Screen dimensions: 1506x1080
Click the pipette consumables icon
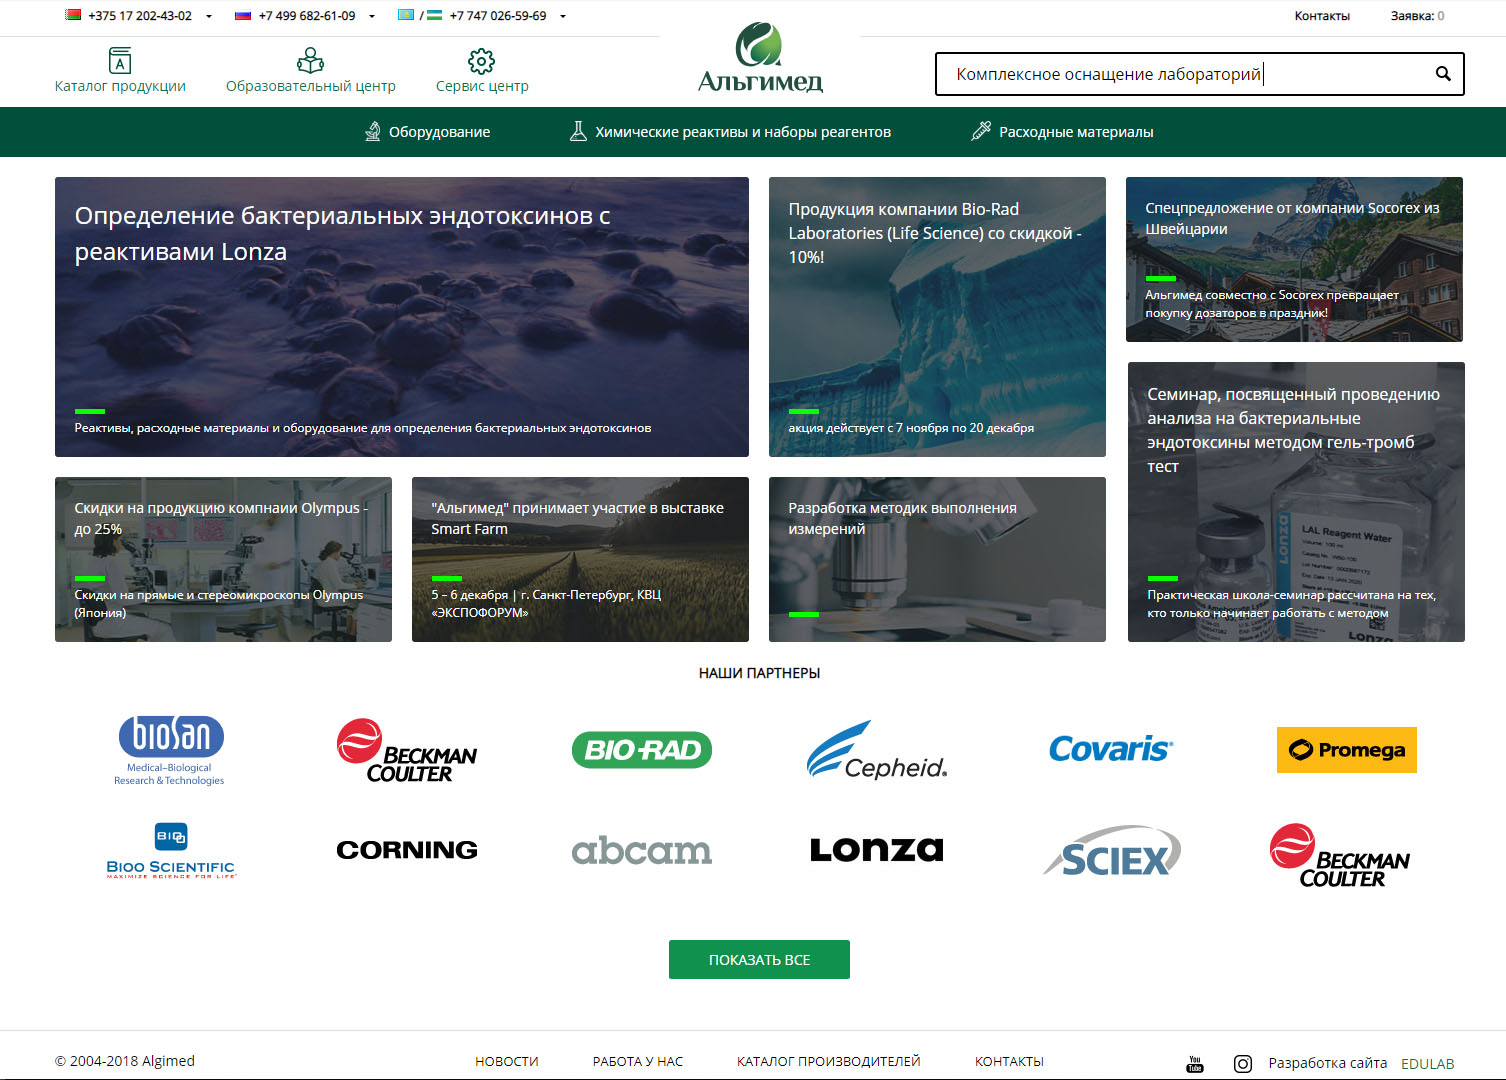pyautogui.click(x=981, y=131)
